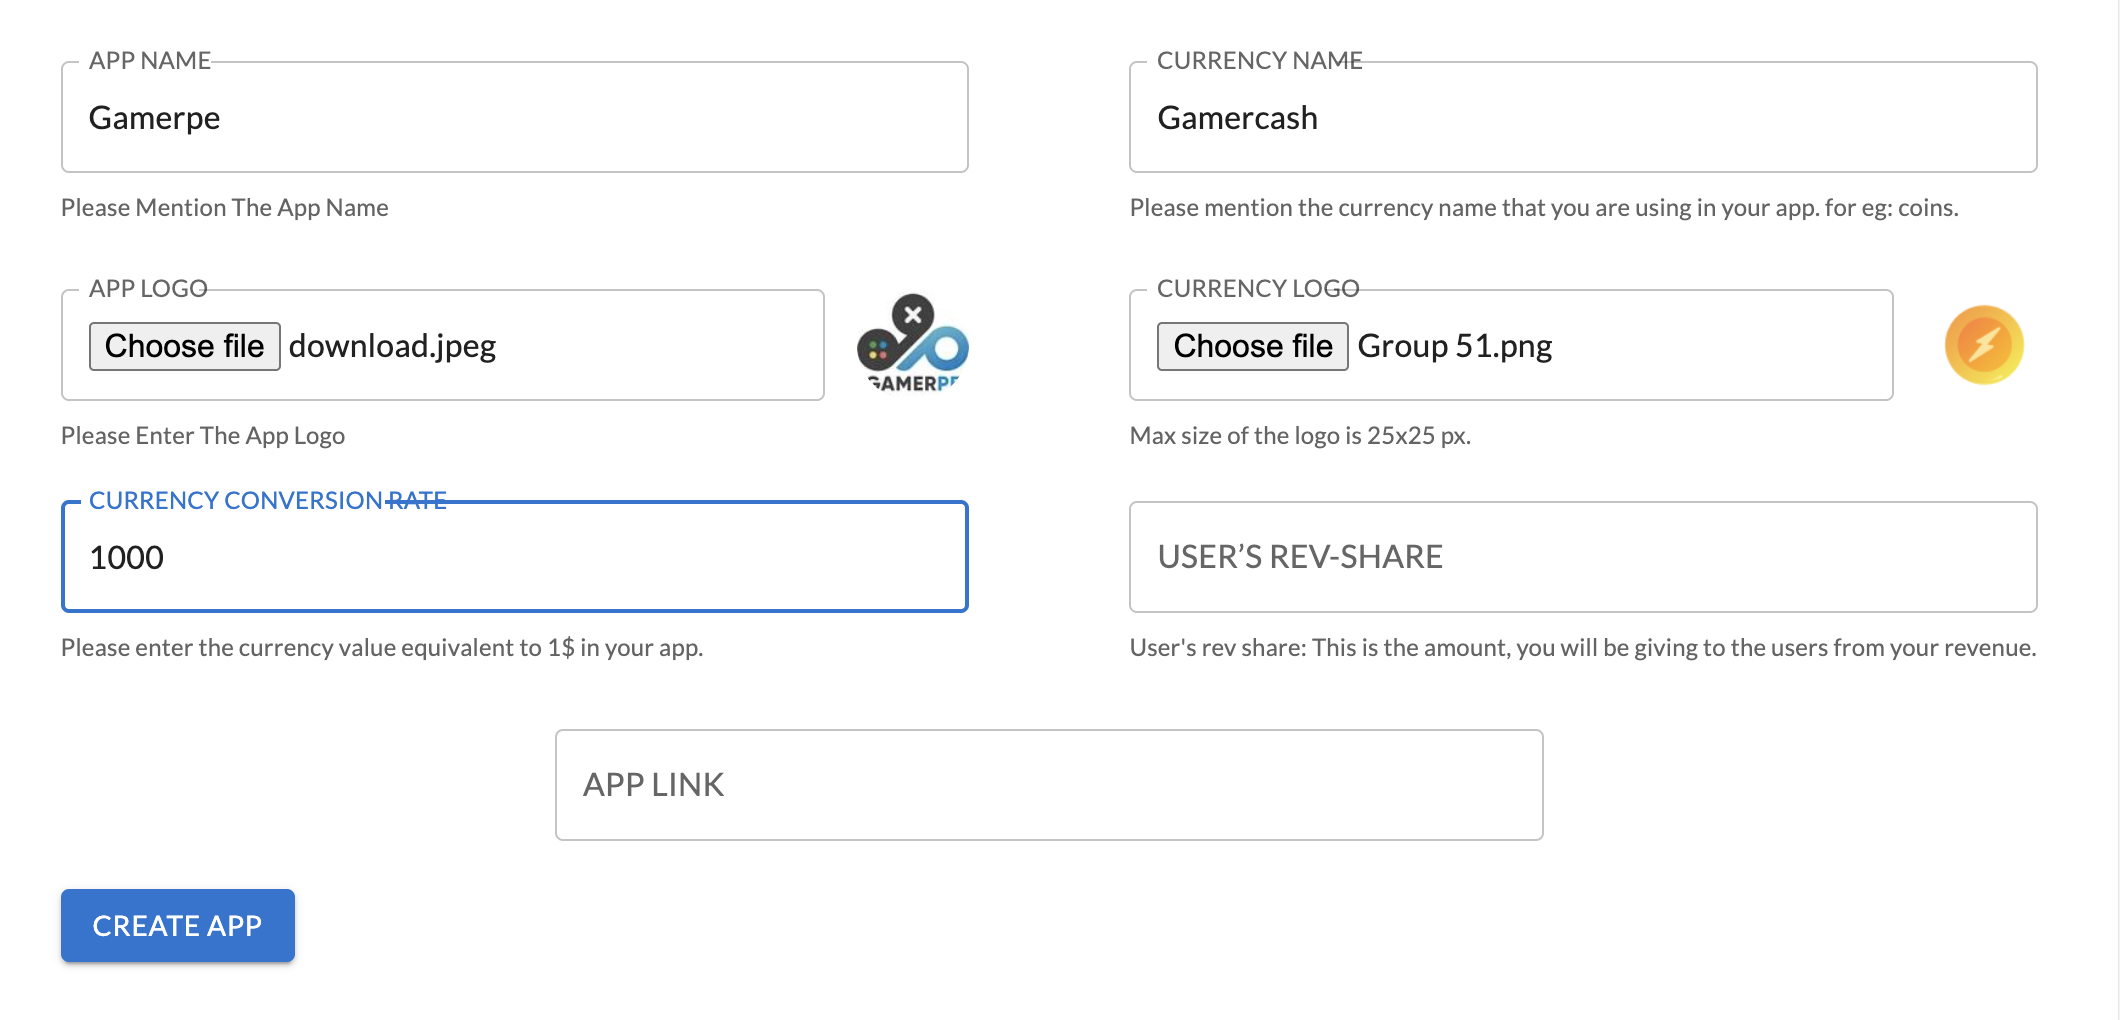Click the Gamerpe app logo preview image

(912, 344)
